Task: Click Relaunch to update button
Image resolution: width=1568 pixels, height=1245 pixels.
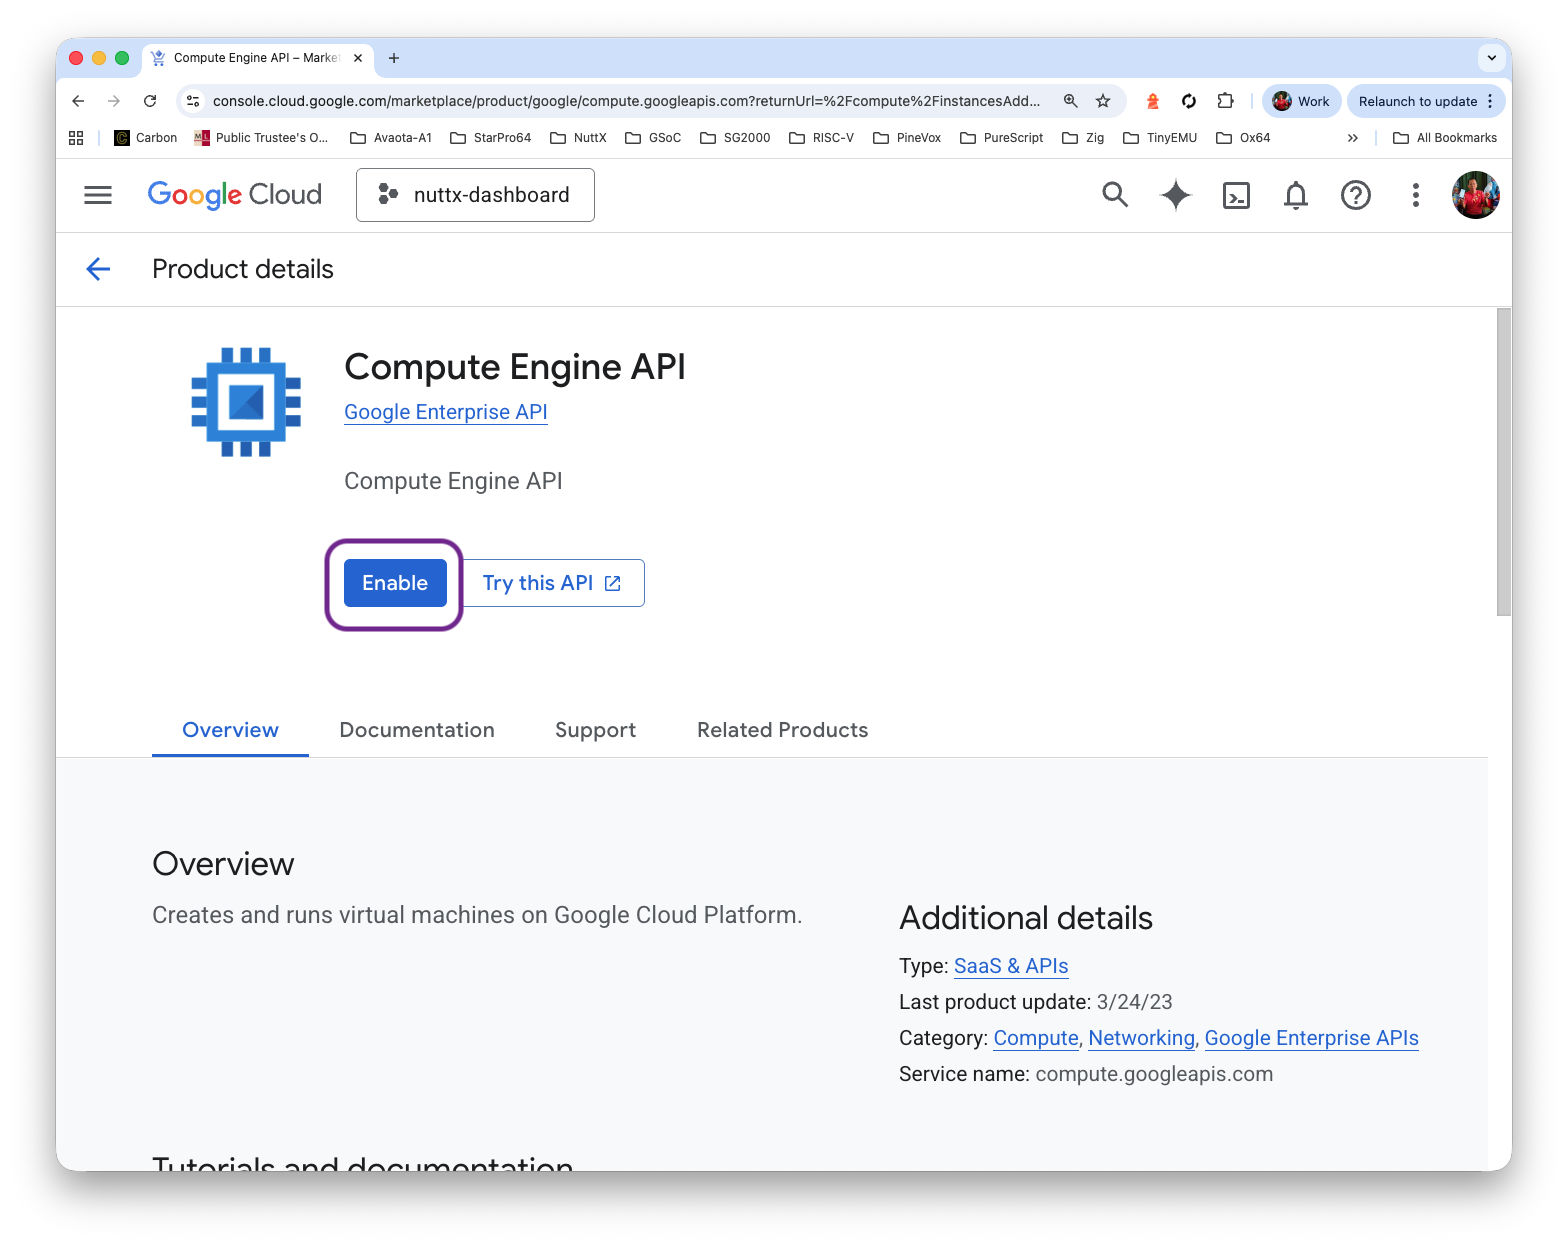Action: [x=1426, y=101]
